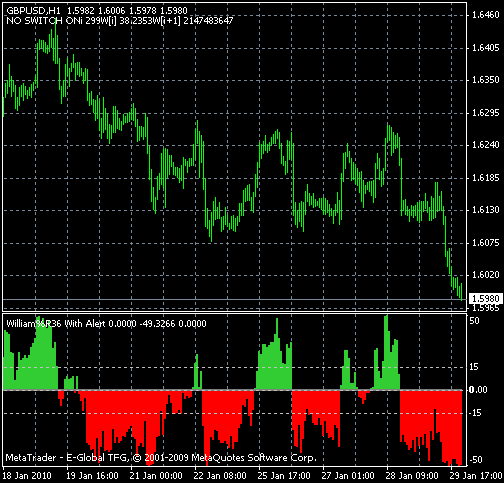This screenshot has height=483, width=504.
Task: Click the 1.6460 price axis label
Action: 486,15
